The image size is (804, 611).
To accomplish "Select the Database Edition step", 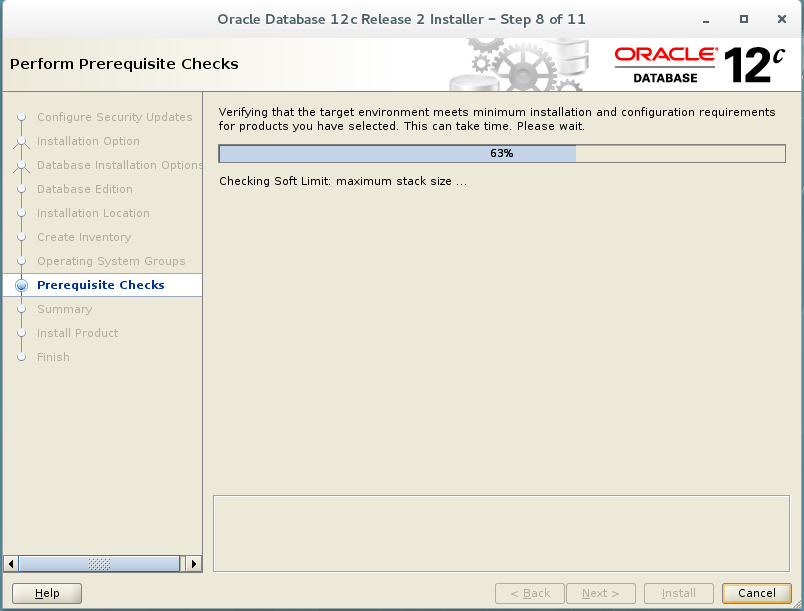I will [x=85, y=189].
